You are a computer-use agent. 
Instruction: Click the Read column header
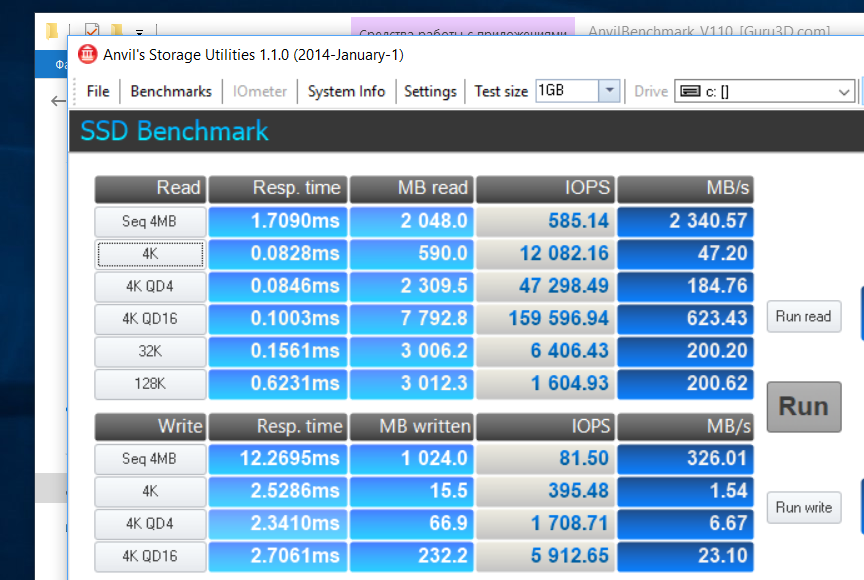pos(150,189)
